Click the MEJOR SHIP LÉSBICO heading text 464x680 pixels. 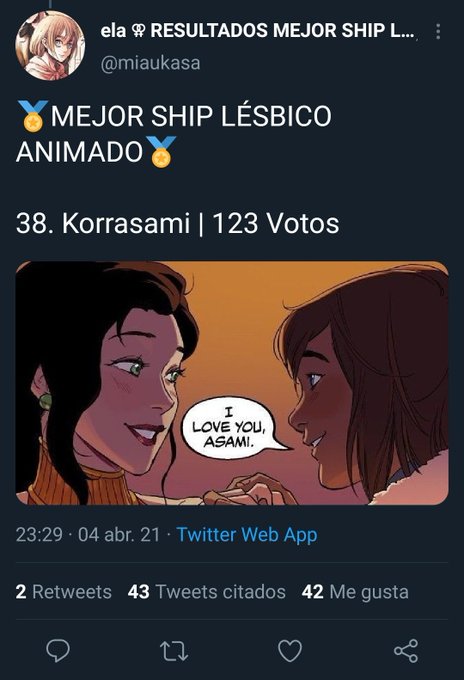click(x=191, y=116)
